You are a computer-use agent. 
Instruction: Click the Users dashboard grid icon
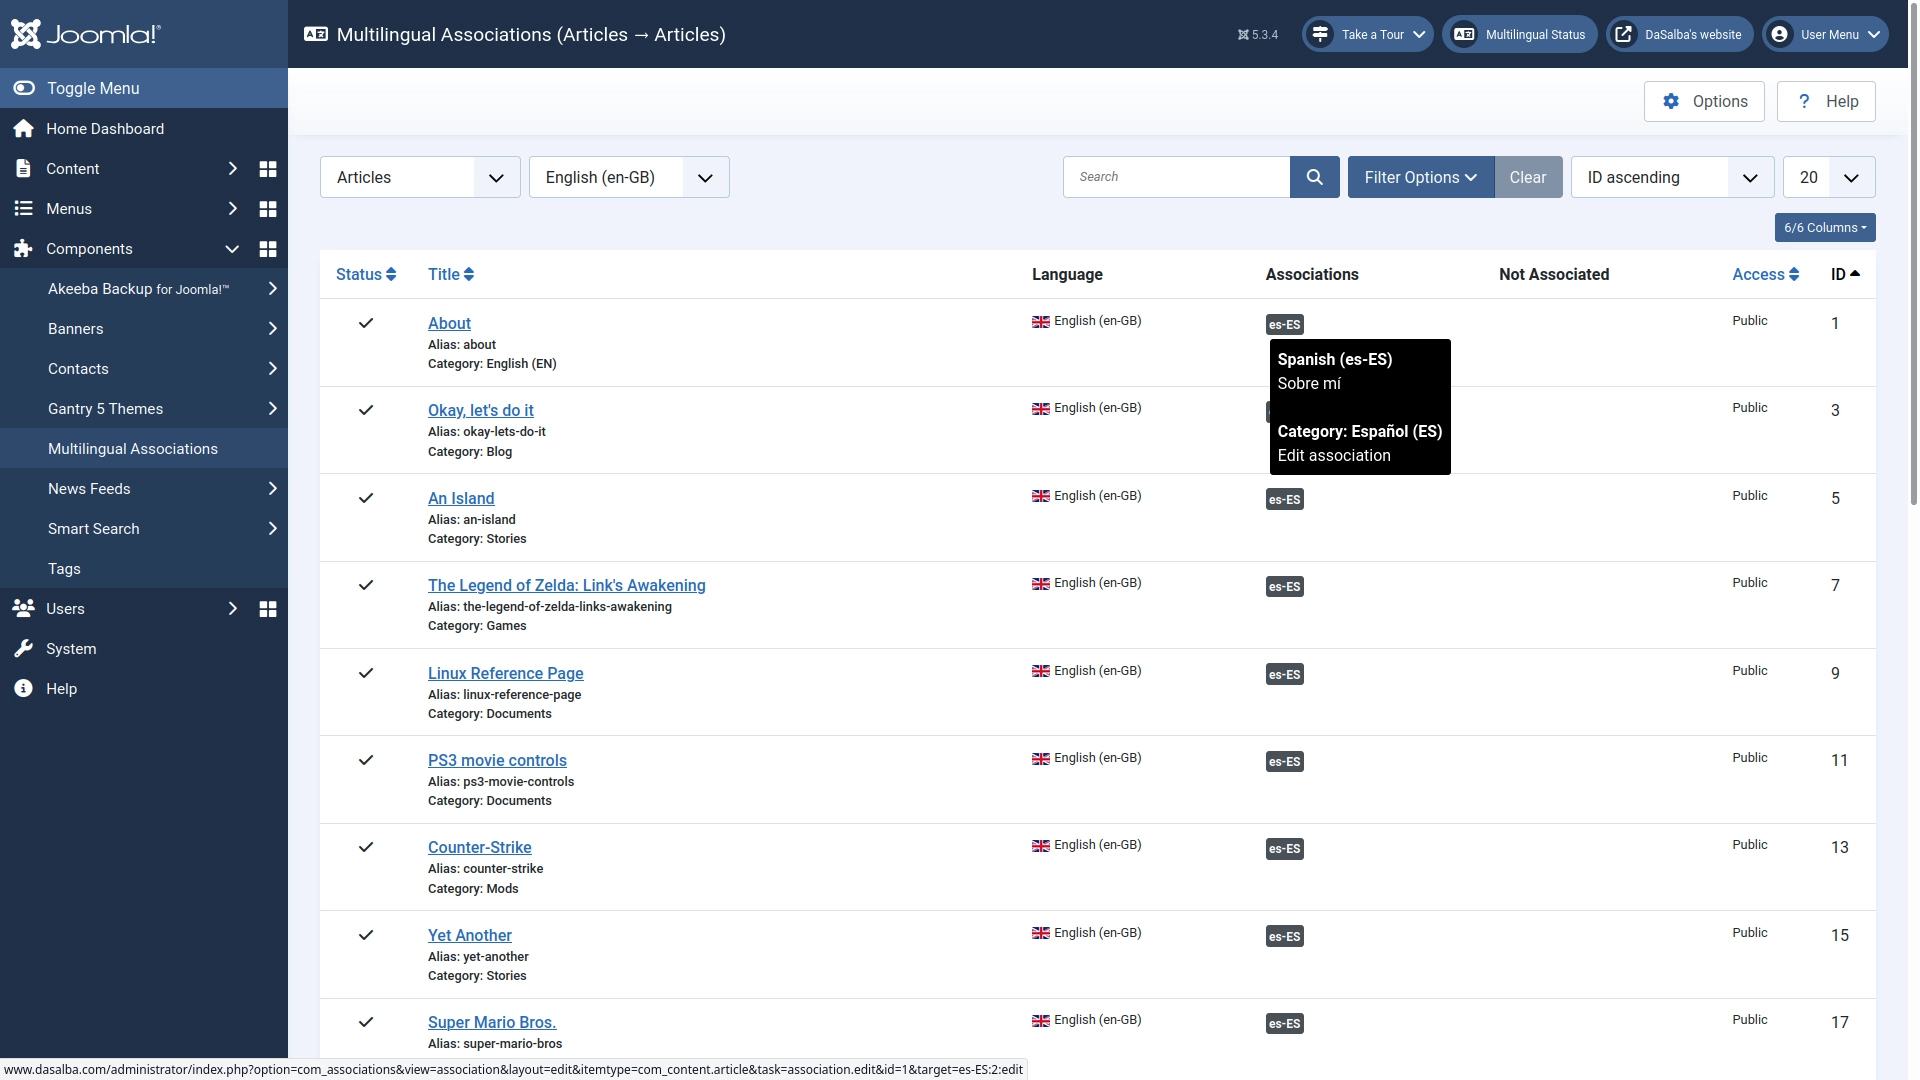pyautogui.click(x=267, y=608)
